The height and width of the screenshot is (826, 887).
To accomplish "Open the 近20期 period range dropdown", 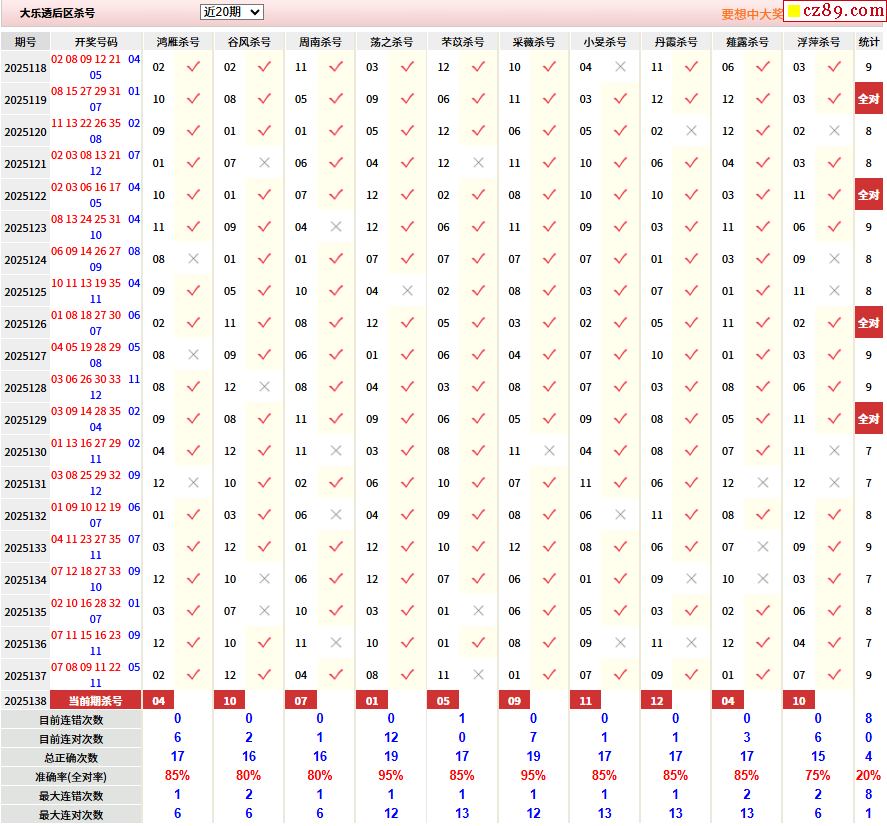I will point(231,12).
